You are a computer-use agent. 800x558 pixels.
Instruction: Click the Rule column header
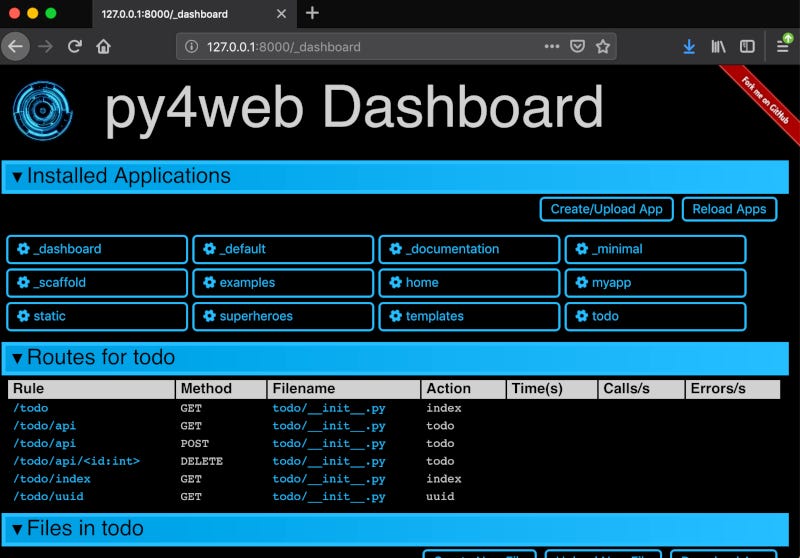coord(91,389)
